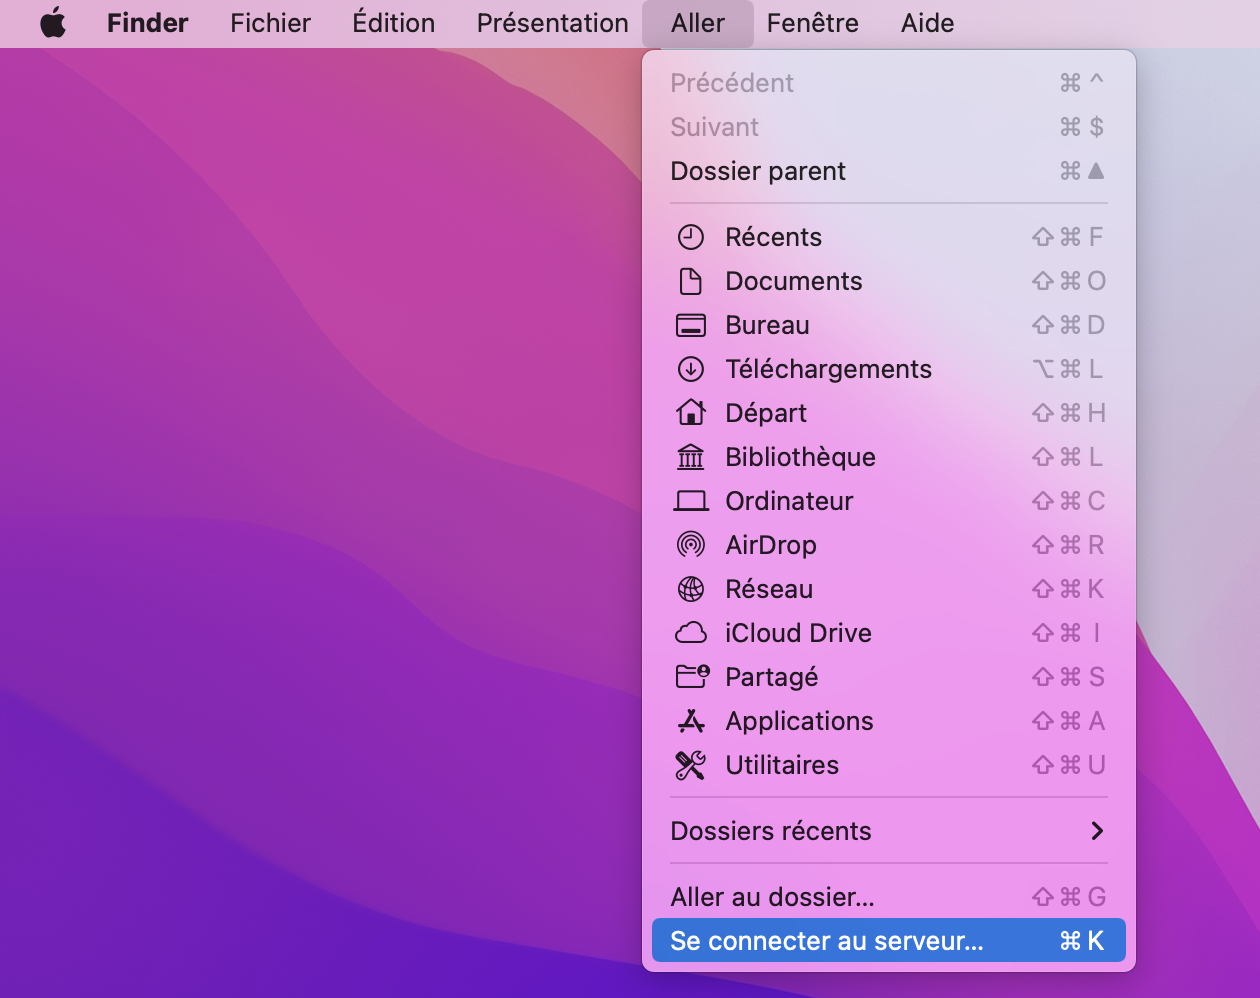
Task: Click the Réseau label
Action: (769, 589)
